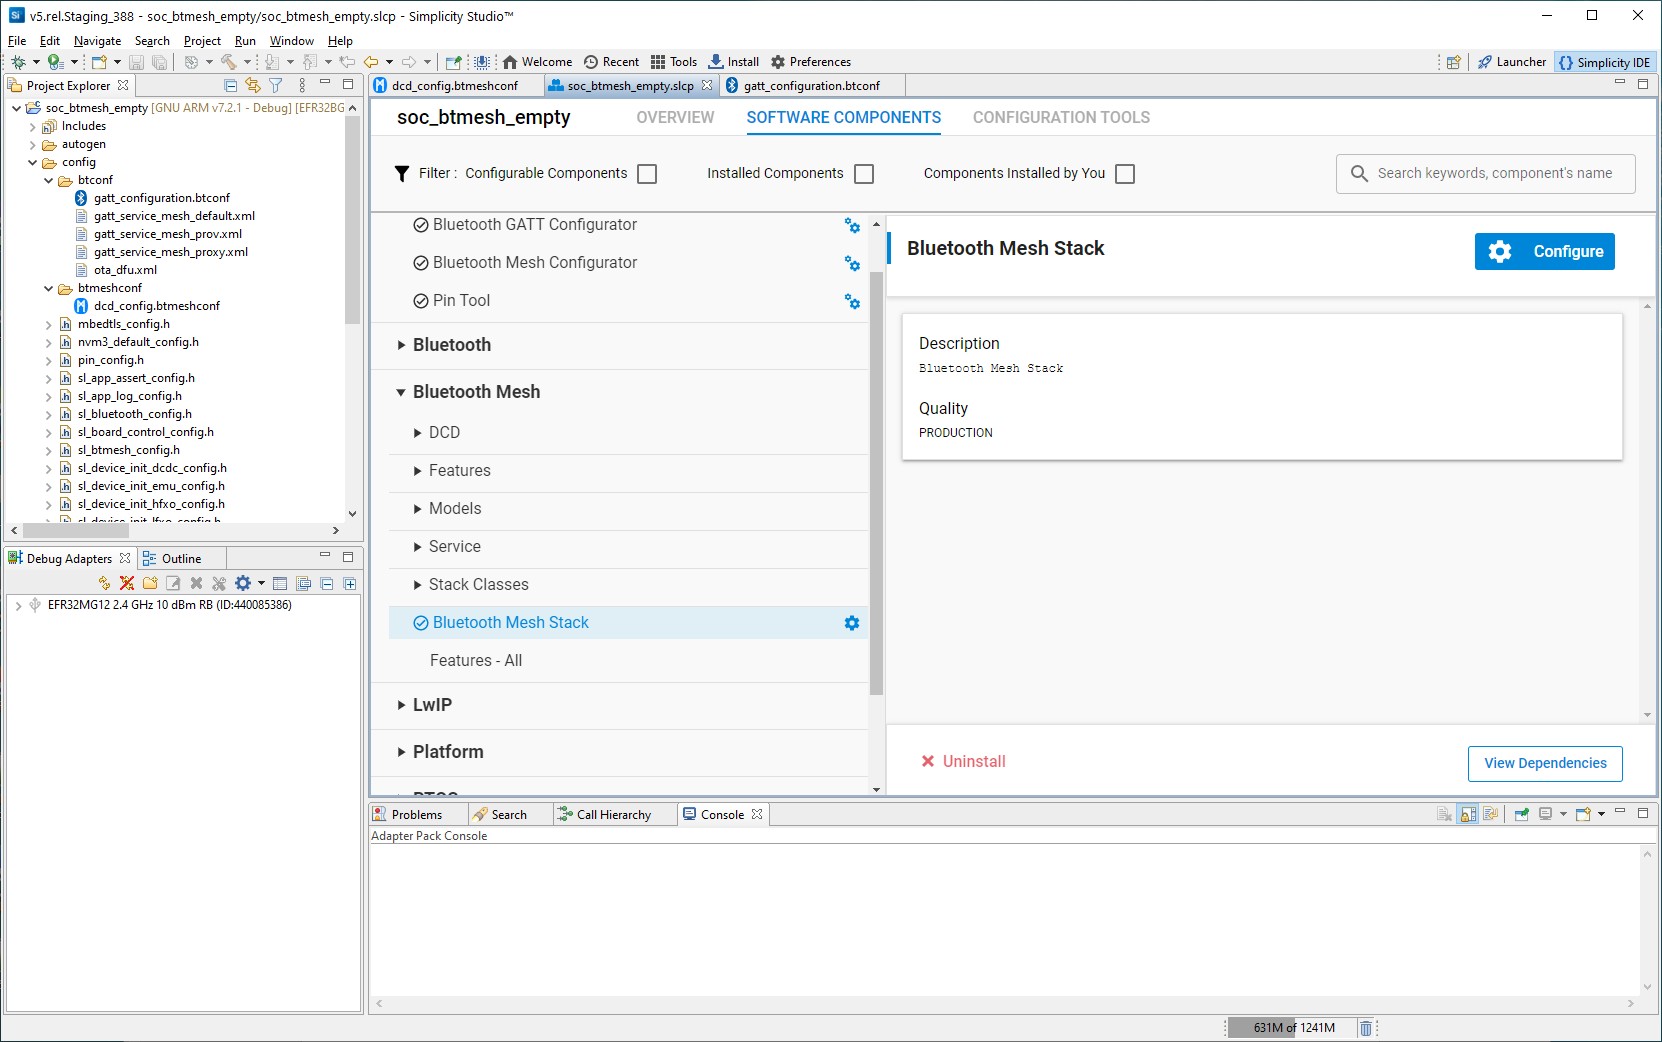This screenshot has width=1662, height=1042.
Task: Open the Bluetooth Mesh Stack component settings gear
Action: click(851, 622)
